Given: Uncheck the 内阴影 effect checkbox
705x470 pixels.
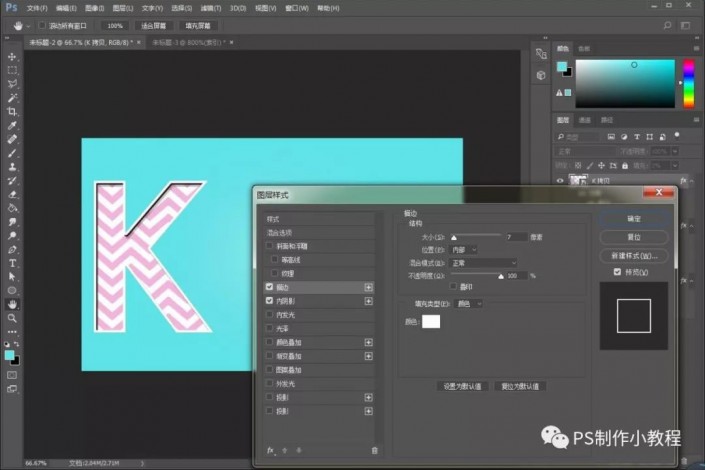Looking at the screenshot, I should click(269, 300).
